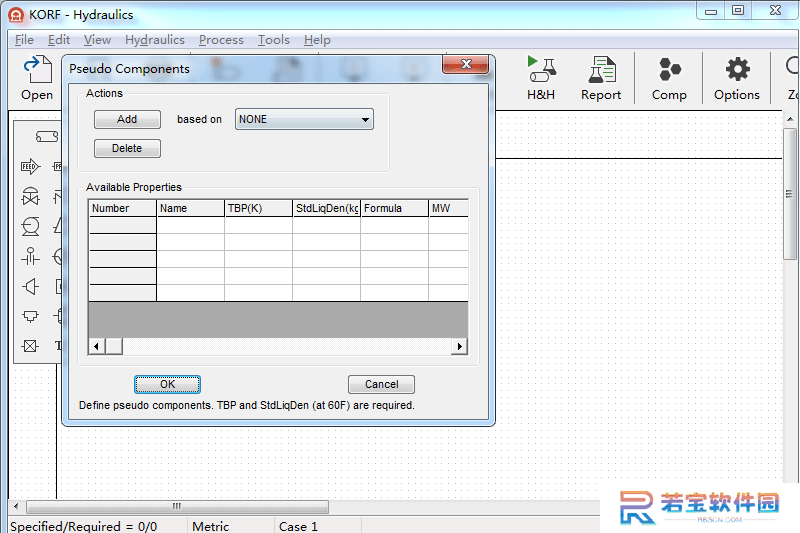Click the Metric status bar entry
This screenshot has width=800, height=533.
click(211, 526)
